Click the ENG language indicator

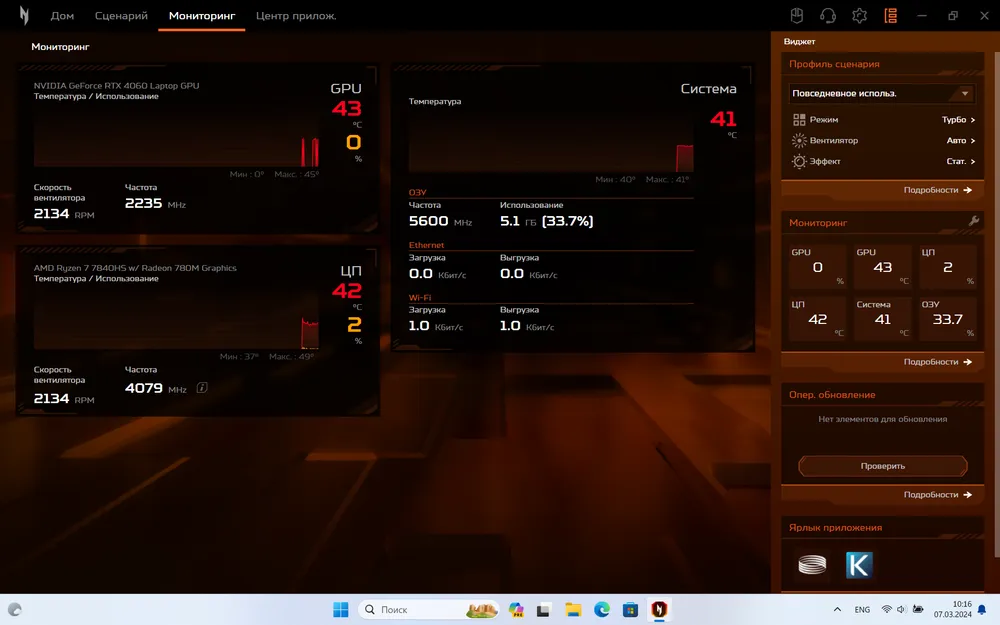point(862,610)
